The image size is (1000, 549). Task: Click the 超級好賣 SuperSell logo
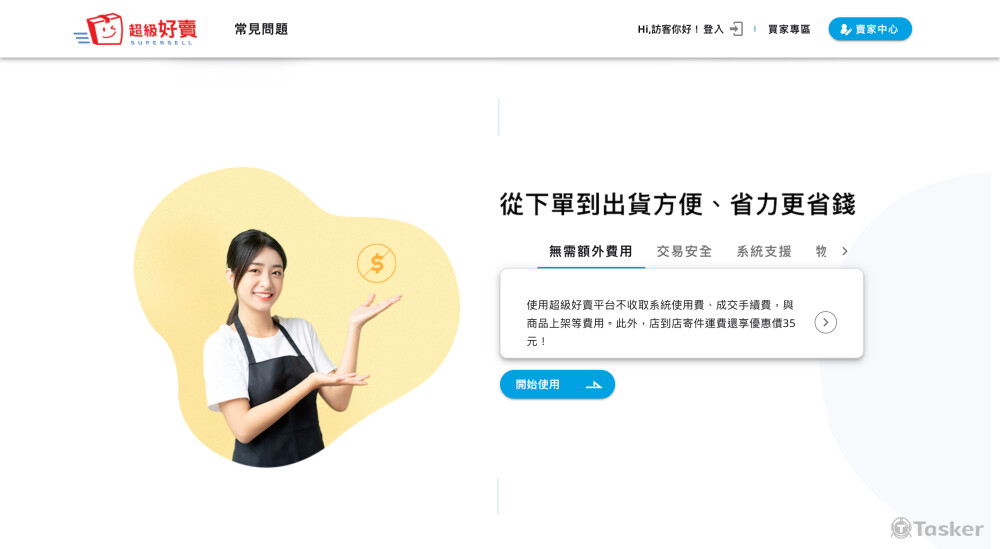pyautogui.click(x=136, y=29)
